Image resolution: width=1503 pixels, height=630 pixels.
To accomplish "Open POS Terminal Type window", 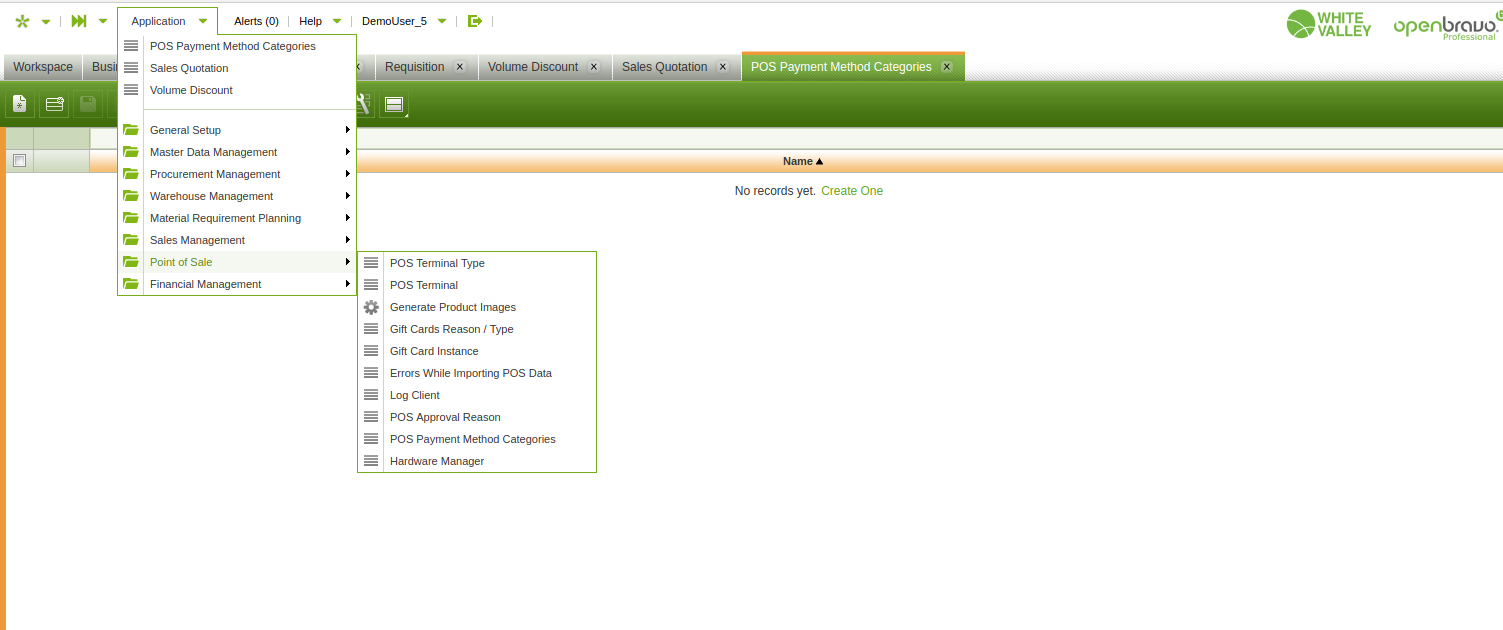I will coord(477,263).
